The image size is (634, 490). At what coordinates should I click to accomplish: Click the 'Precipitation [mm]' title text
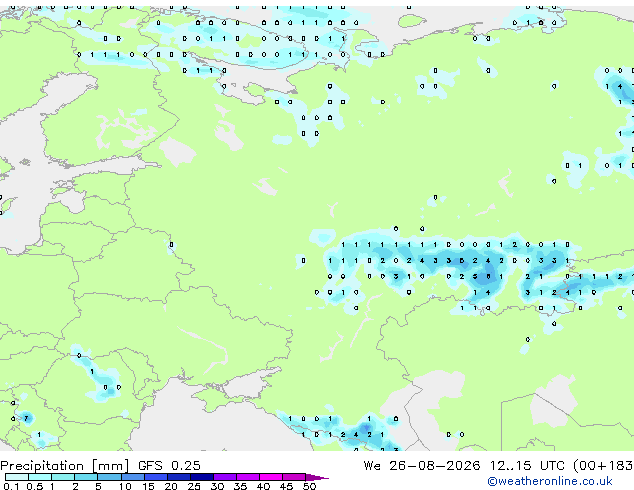click(65, 466)
